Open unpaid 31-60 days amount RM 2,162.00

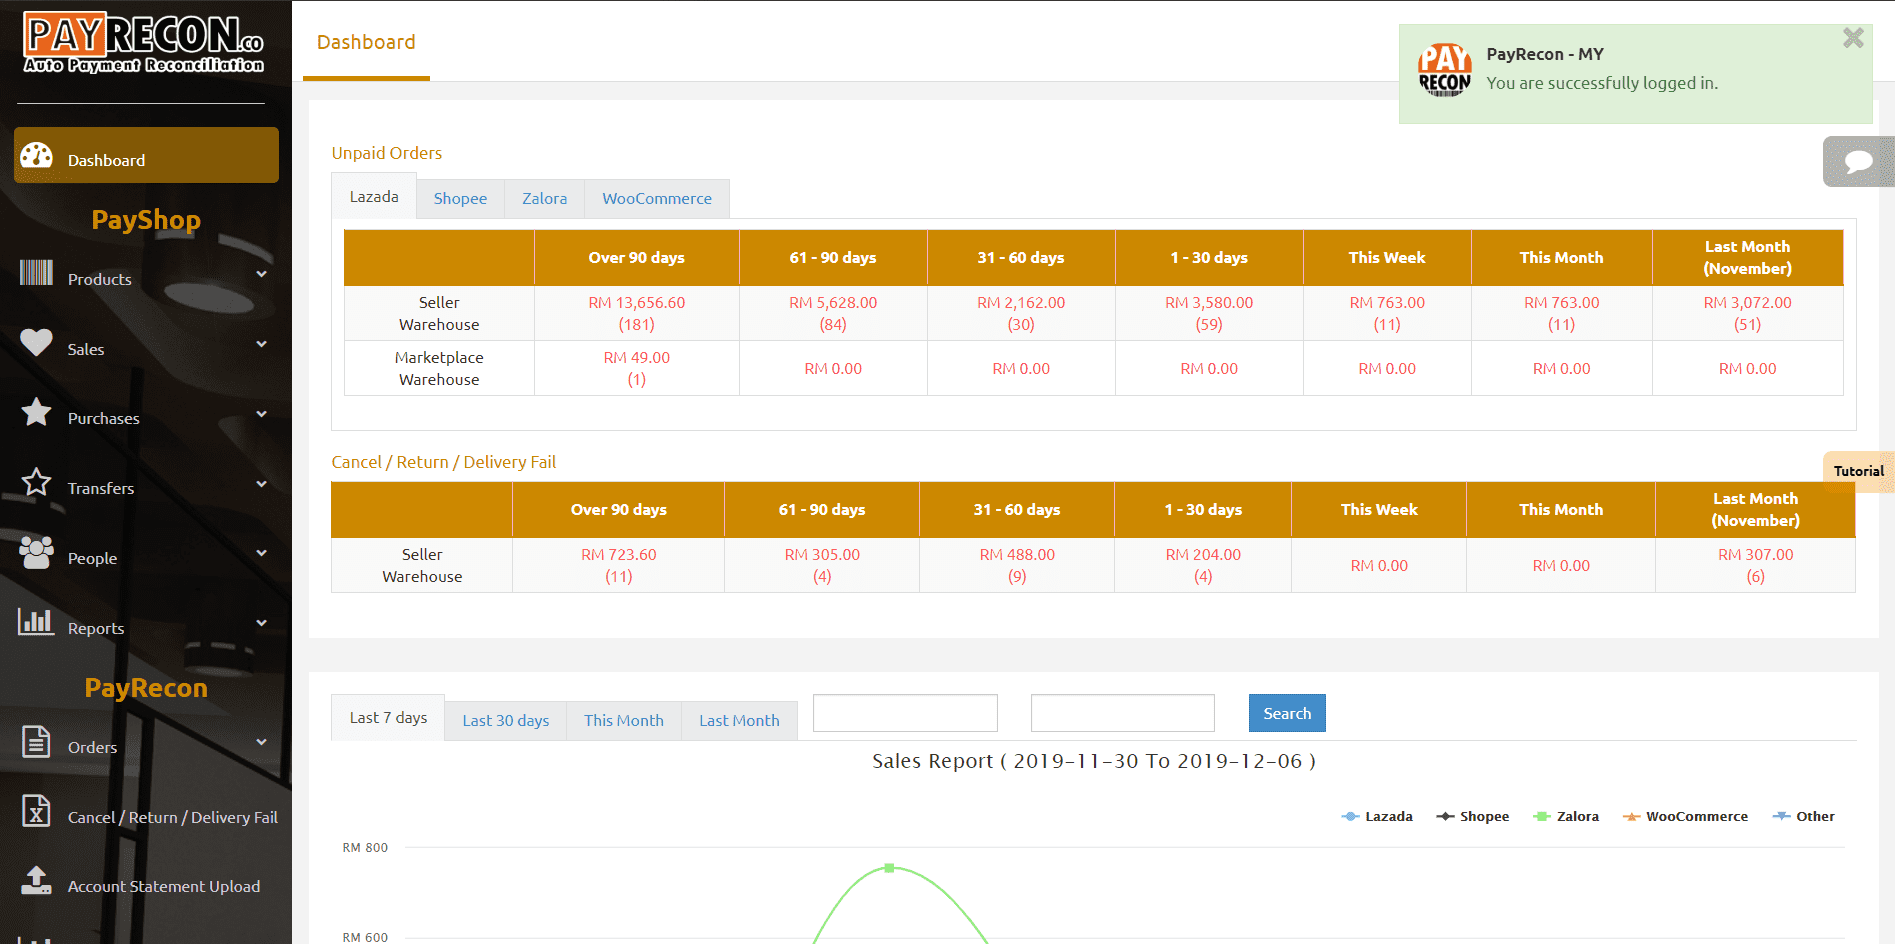point(1020,313)
